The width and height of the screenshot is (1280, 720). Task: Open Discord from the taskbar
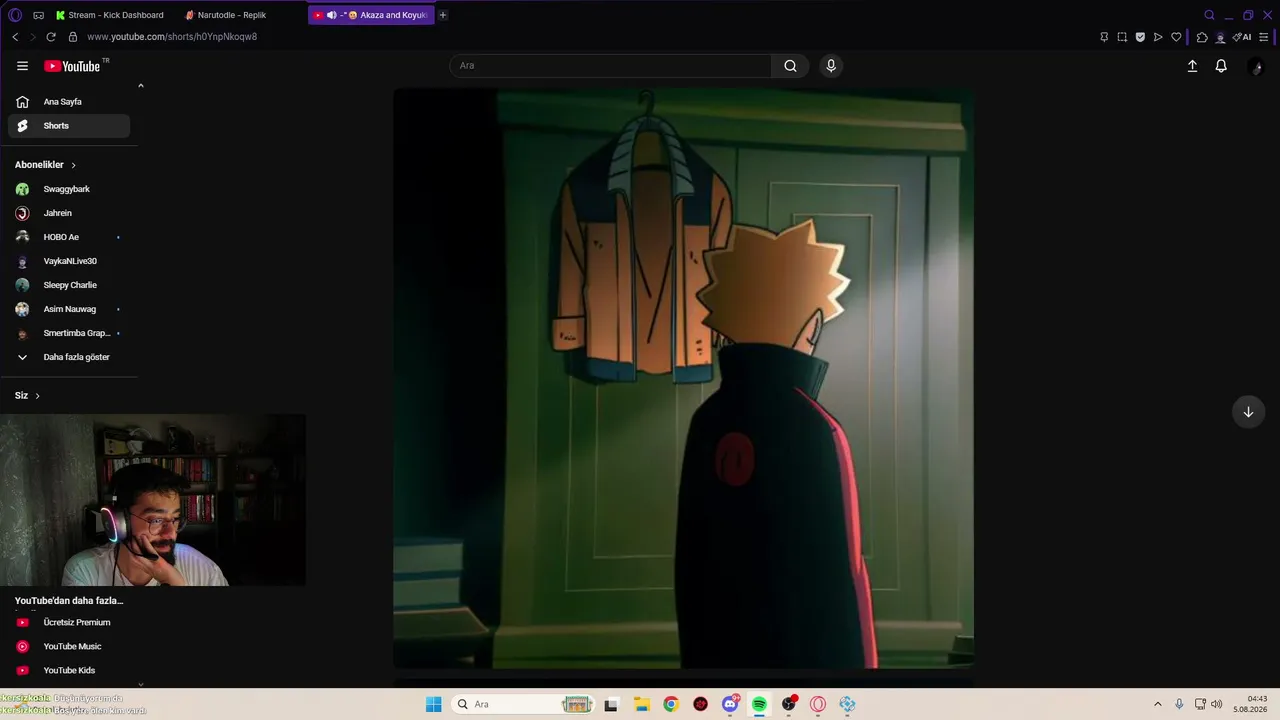coord(730,704)
